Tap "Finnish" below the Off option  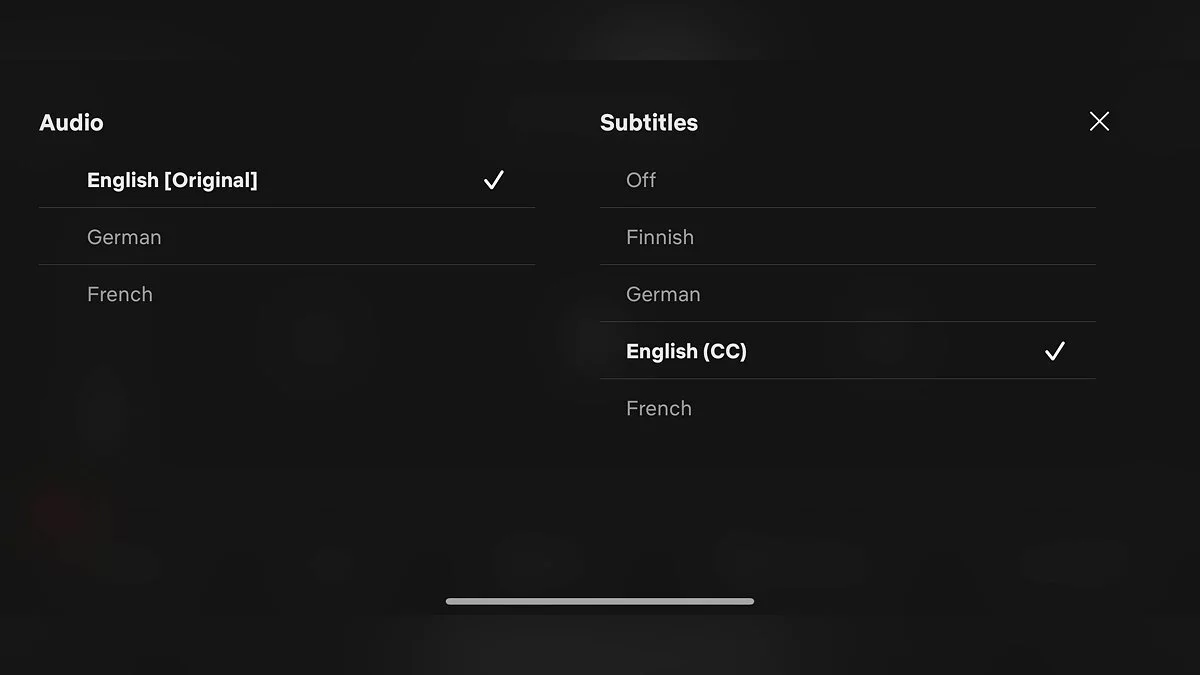pos(660,237)
